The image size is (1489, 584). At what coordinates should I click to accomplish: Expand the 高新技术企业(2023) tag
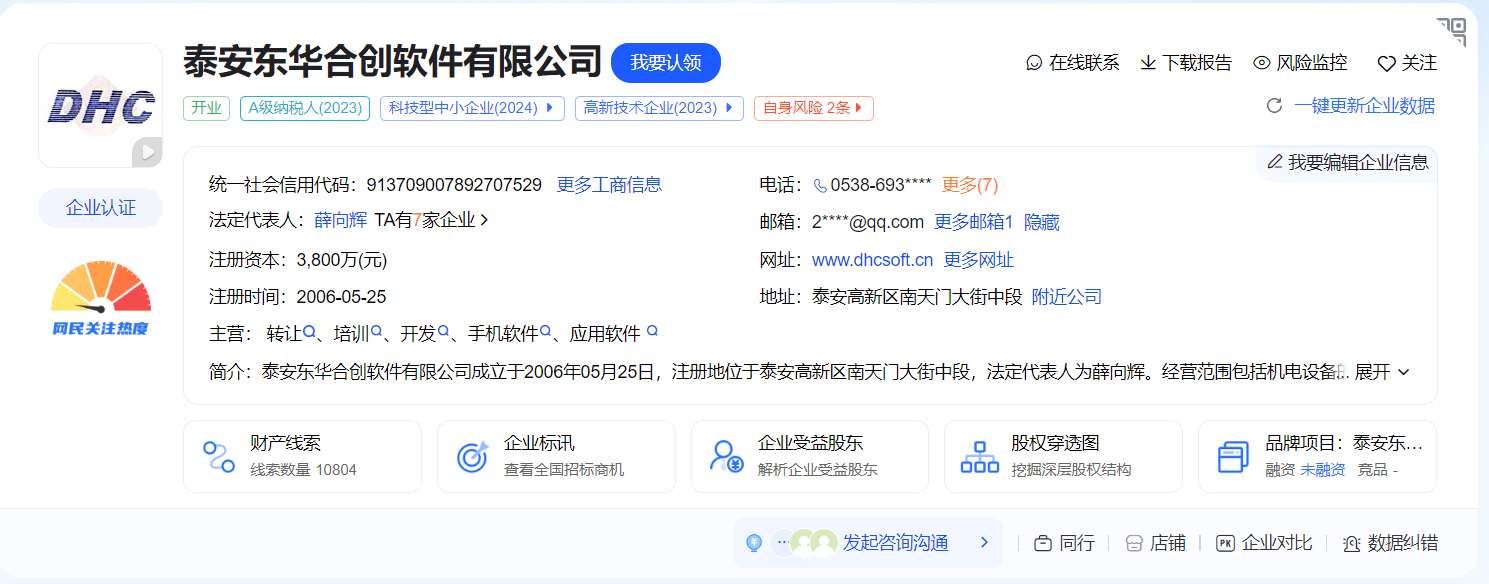click(659, 108)
